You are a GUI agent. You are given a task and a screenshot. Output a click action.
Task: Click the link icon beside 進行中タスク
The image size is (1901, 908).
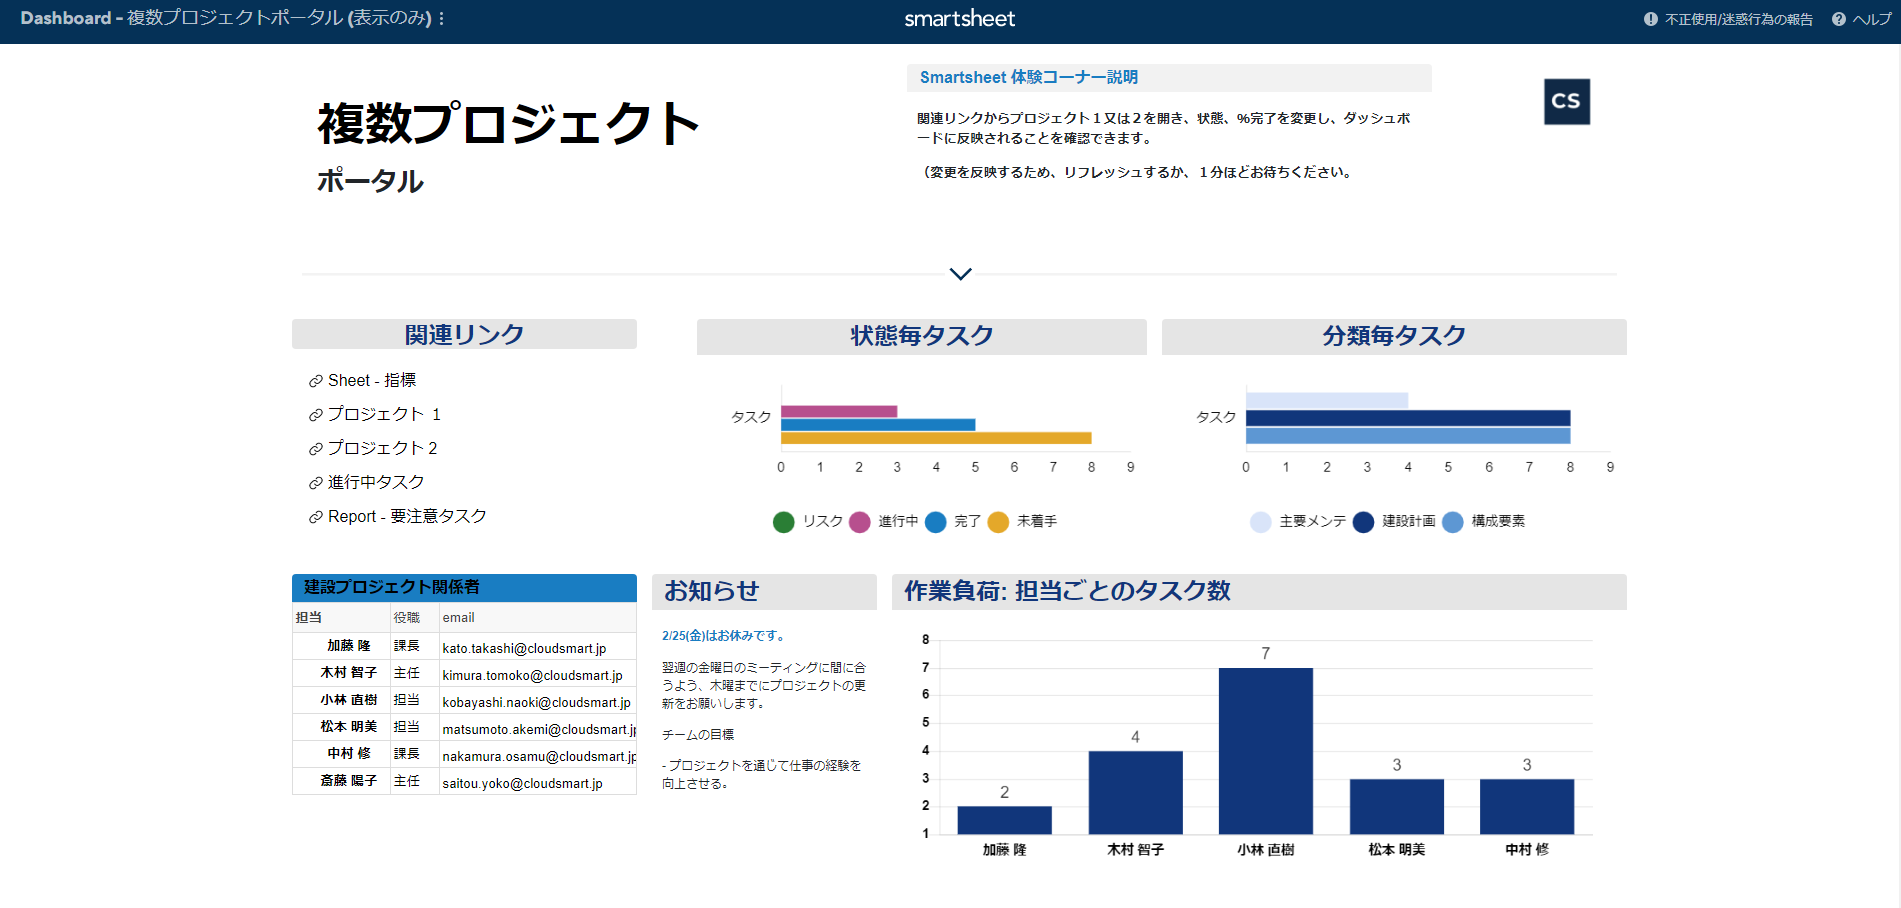coord(314,482)
